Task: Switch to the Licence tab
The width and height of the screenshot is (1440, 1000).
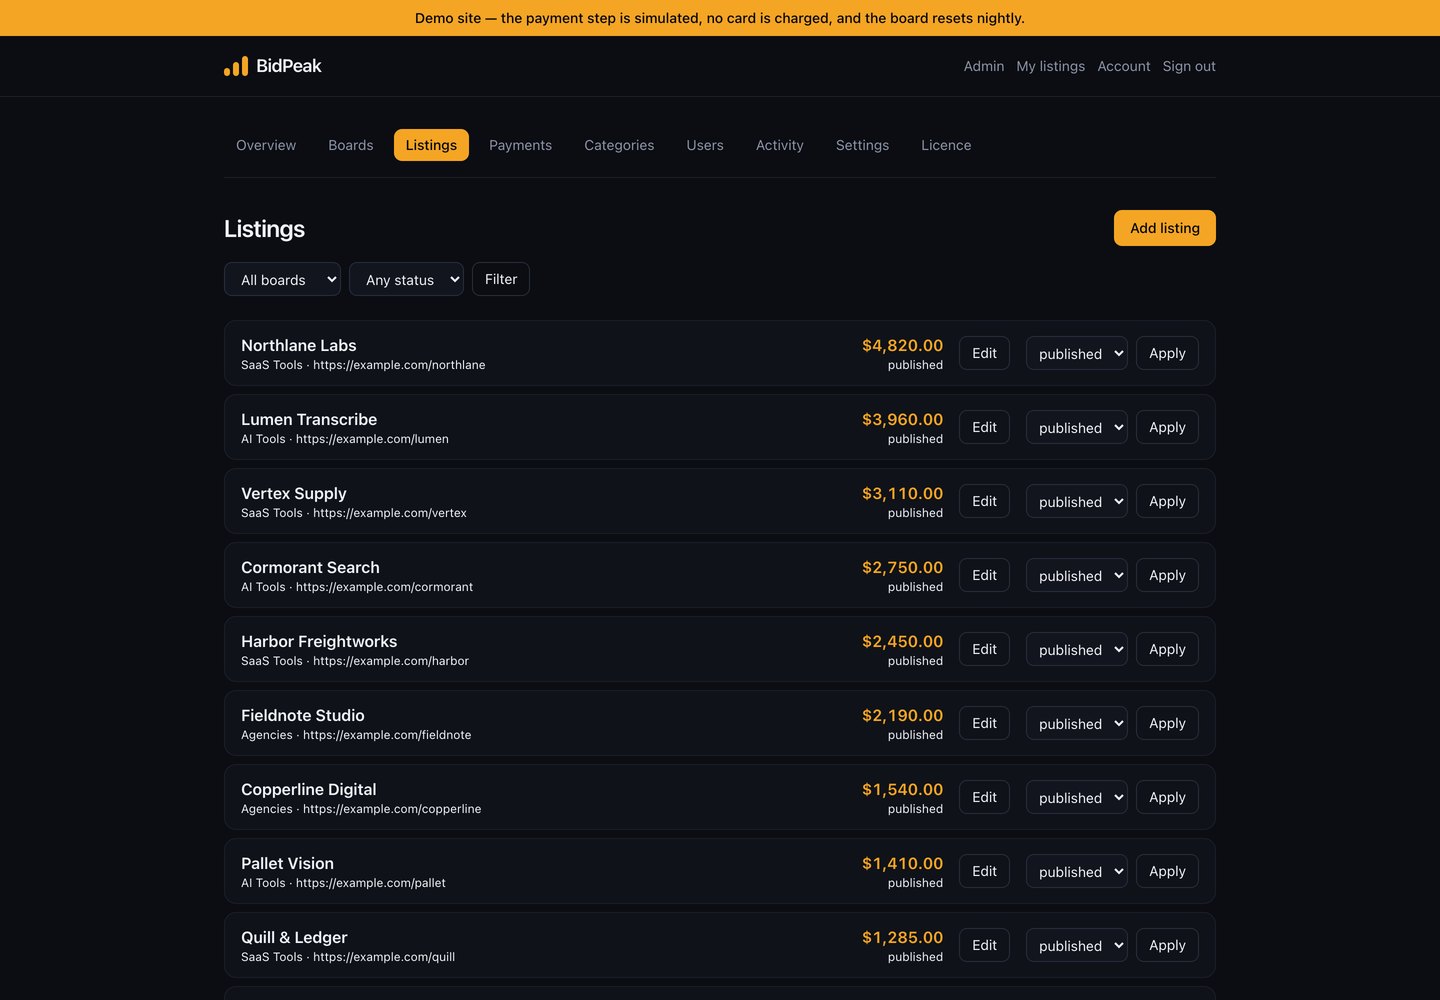Action: 946,145
